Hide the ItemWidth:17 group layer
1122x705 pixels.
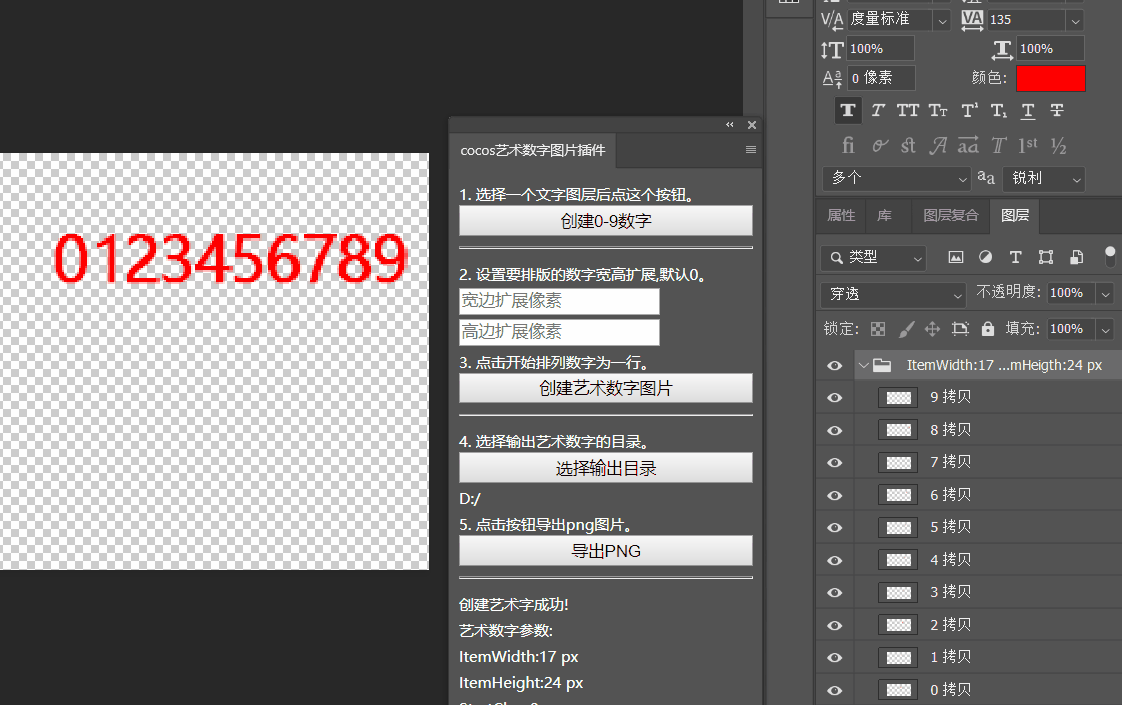click(x=834, y=365)
